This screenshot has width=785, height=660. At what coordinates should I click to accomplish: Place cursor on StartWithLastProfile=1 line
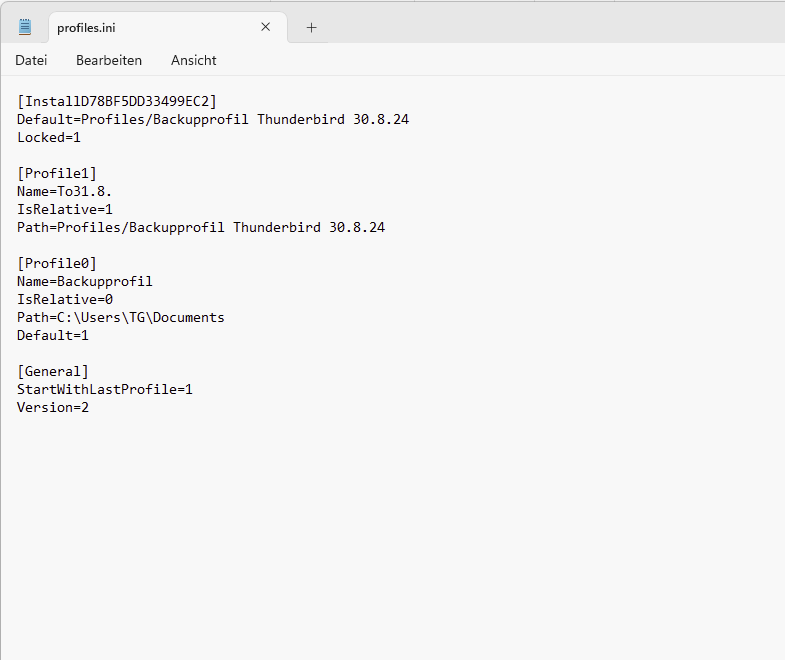point(105,389)
